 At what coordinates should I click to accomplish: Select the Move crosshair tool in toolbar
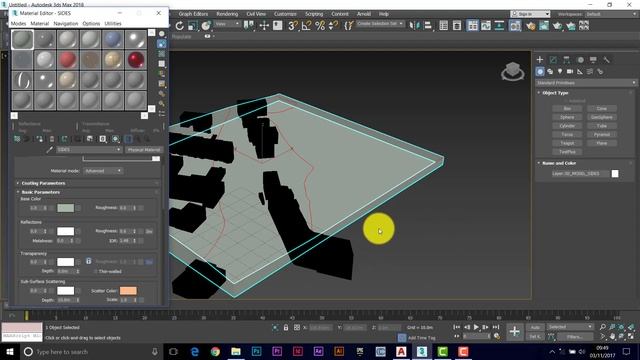point(264,26)
